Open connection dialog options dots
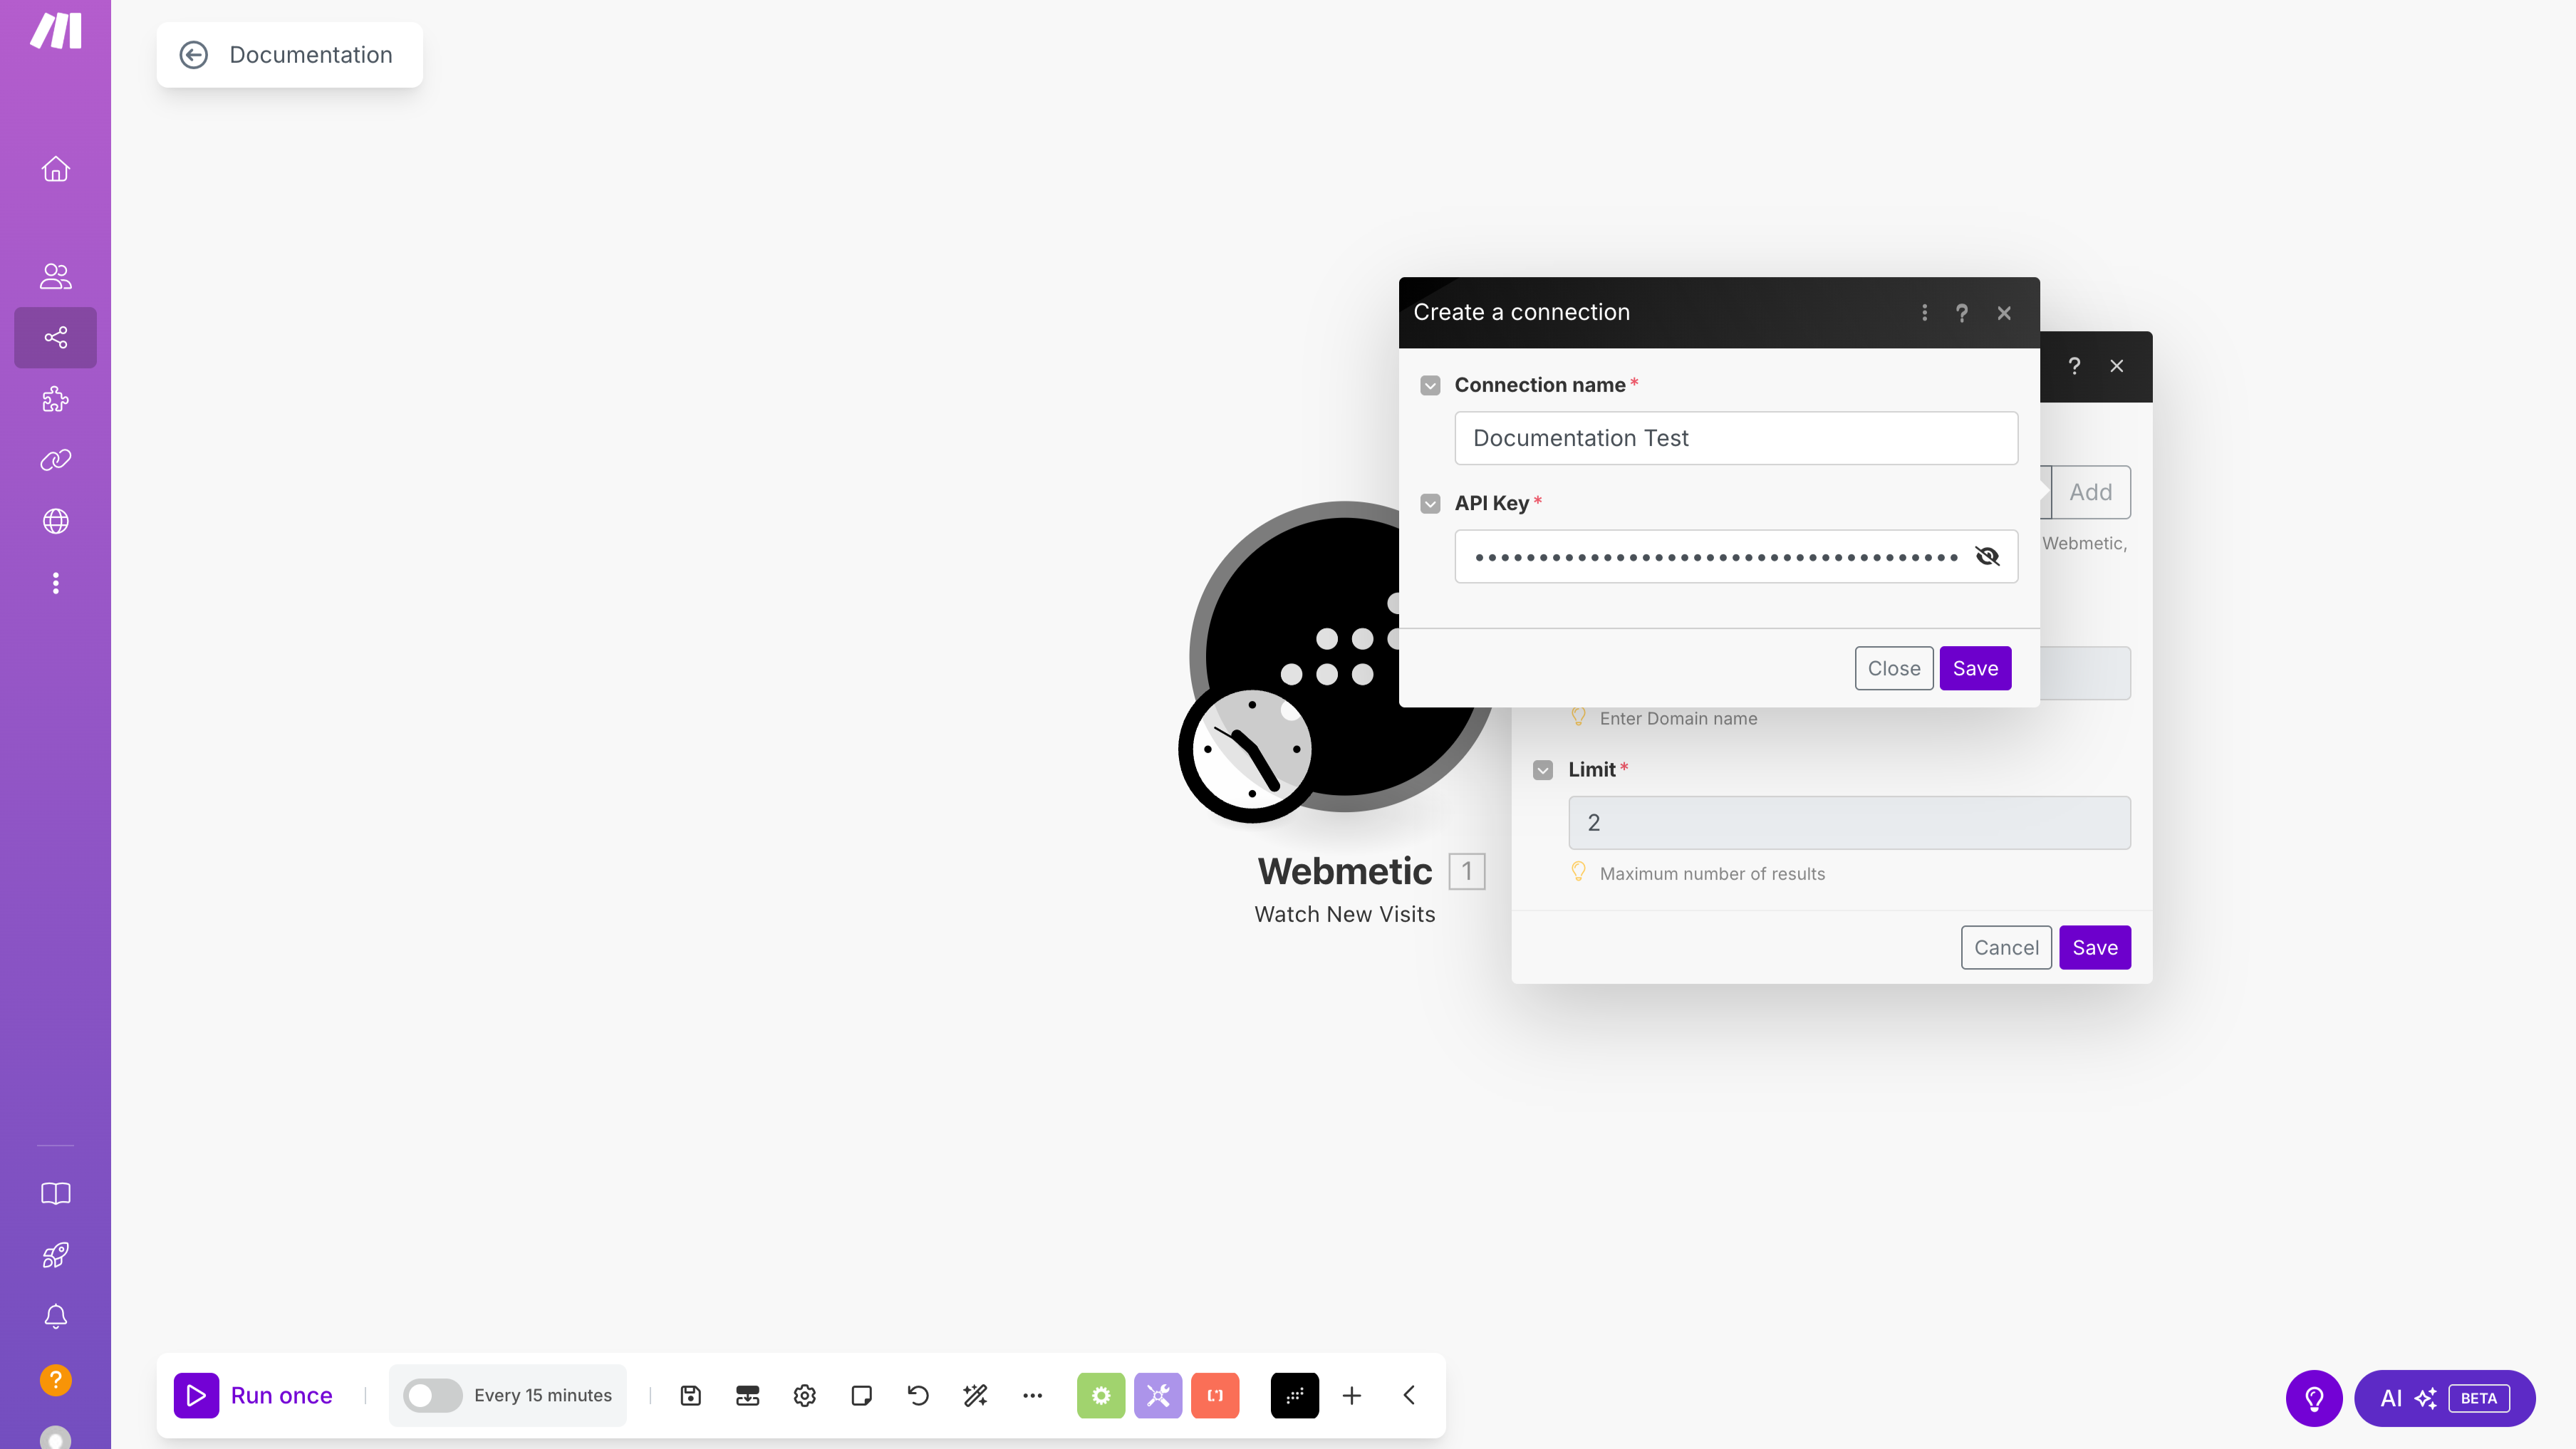 tap(1924, 313)
